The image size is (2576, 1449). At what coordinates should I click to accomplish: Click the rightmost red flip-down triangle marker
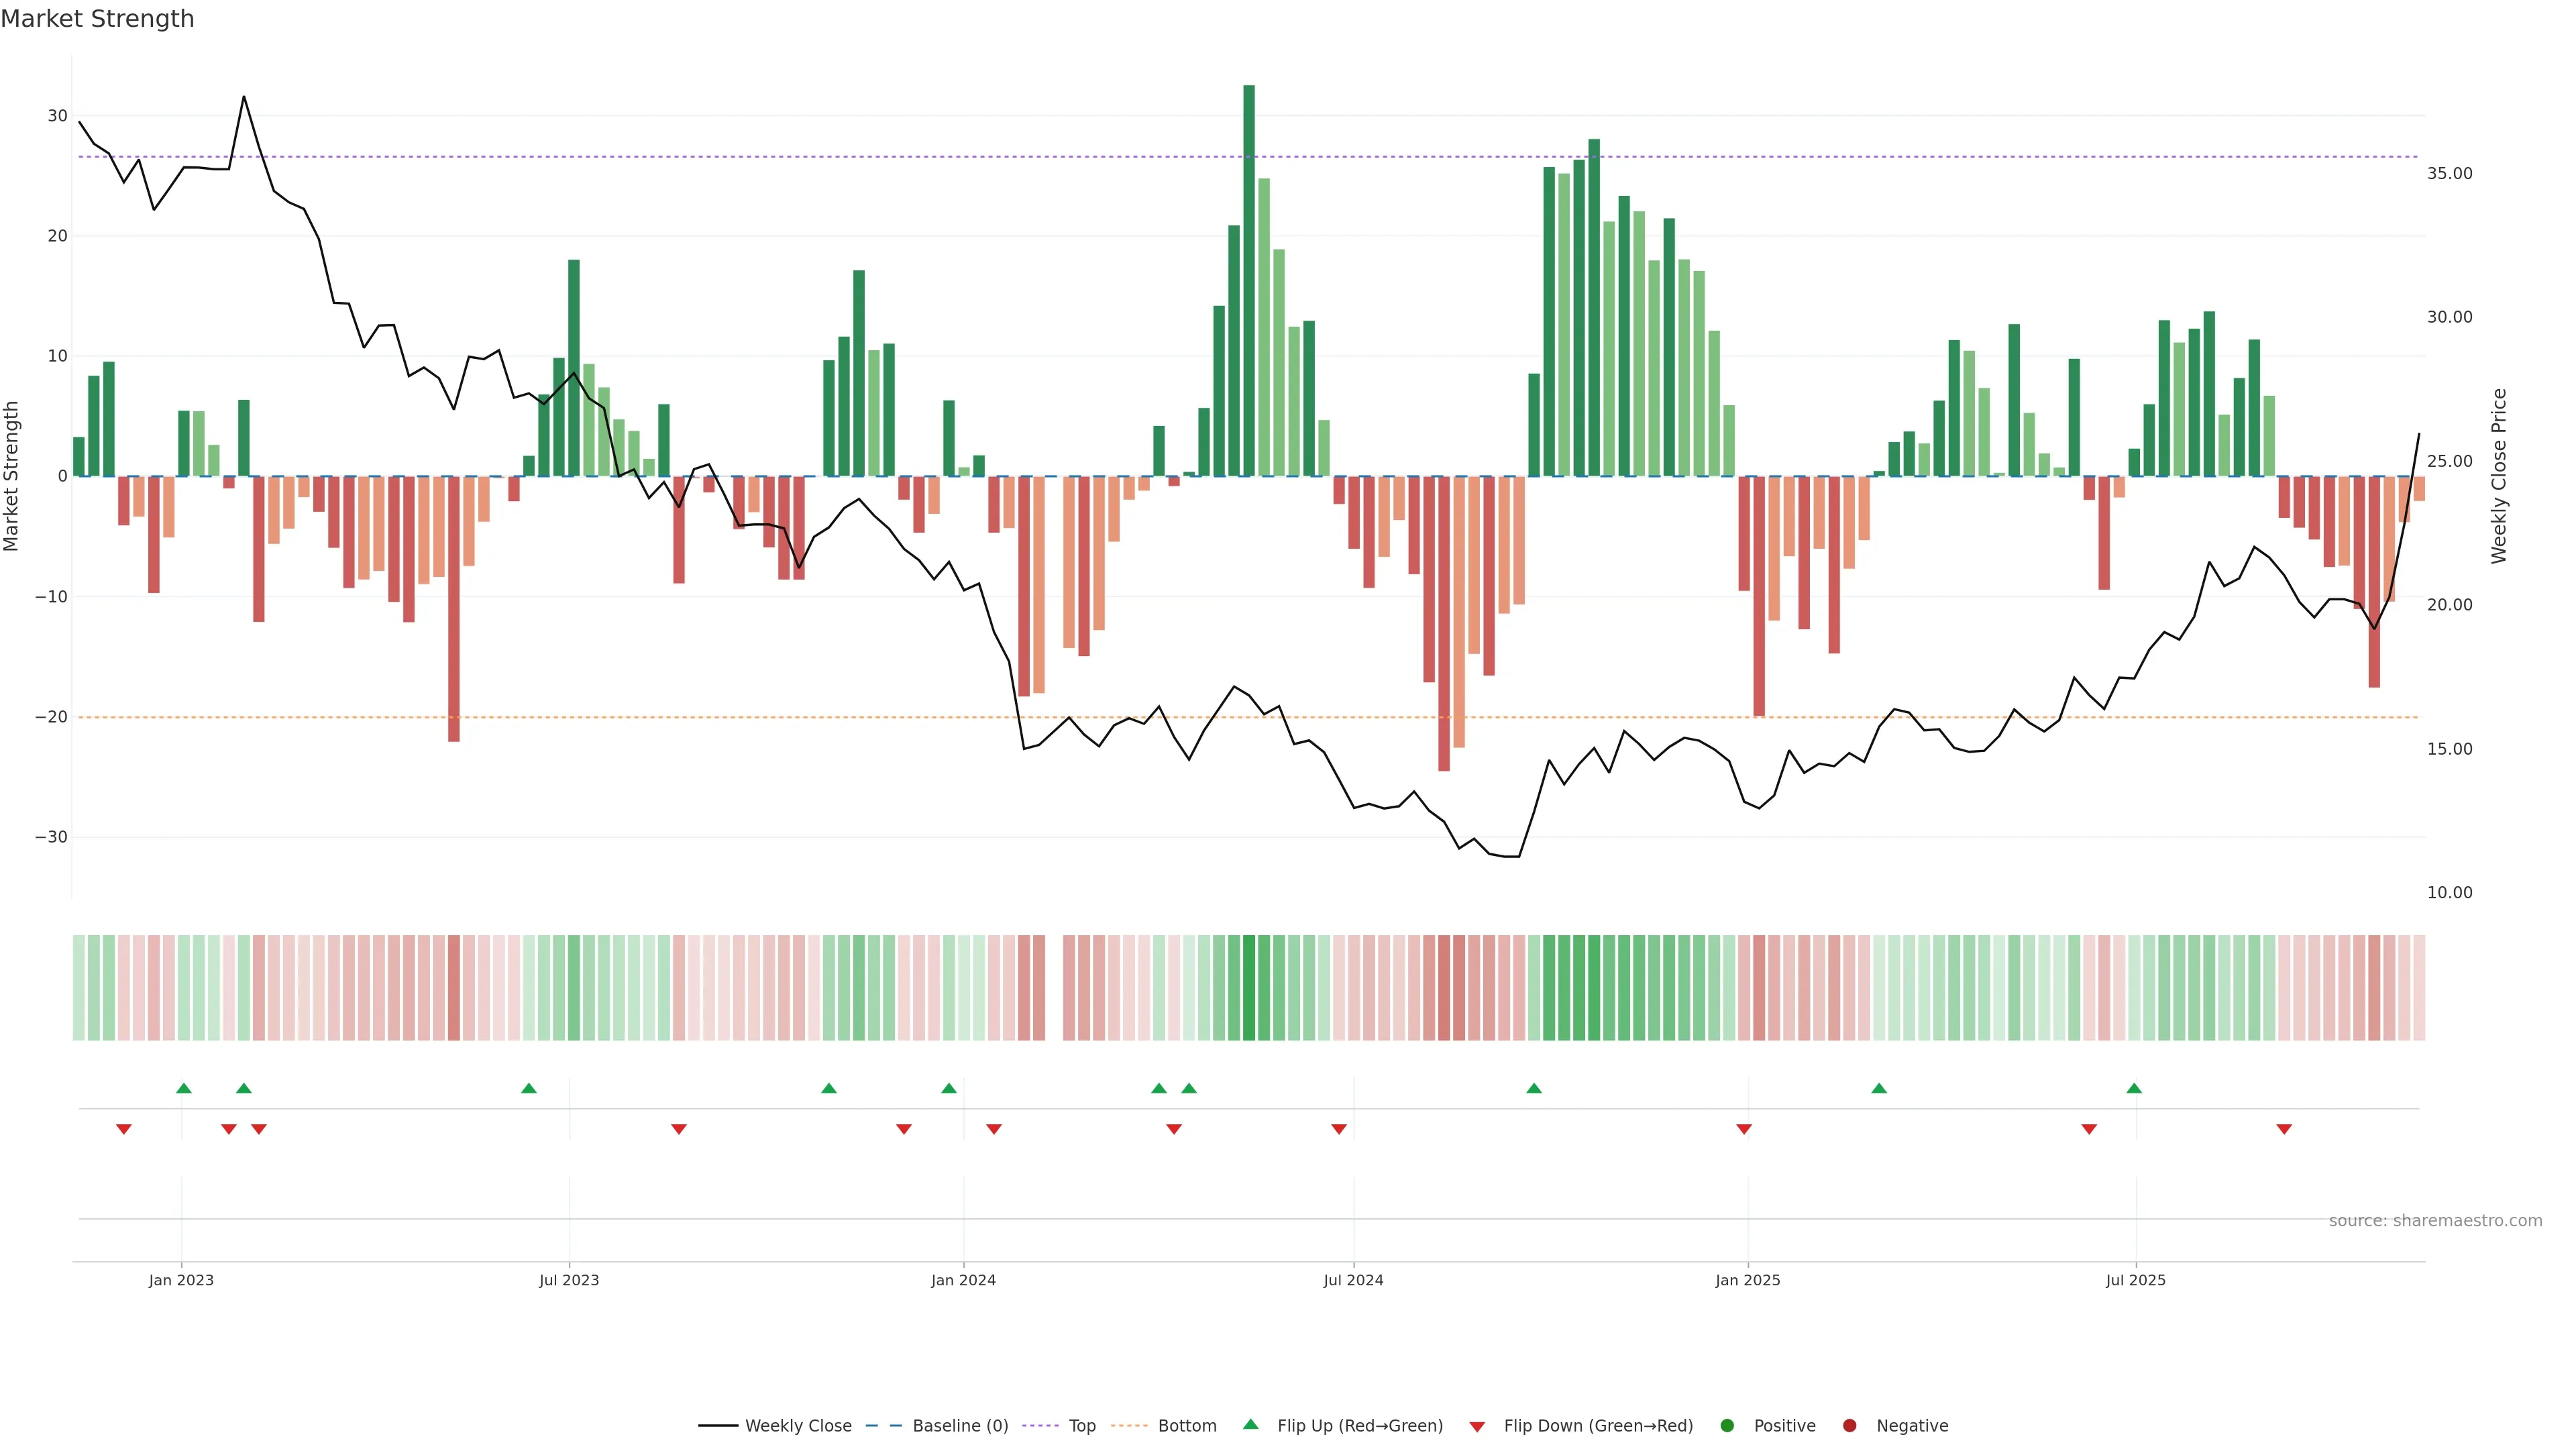pos(2284,1129)
